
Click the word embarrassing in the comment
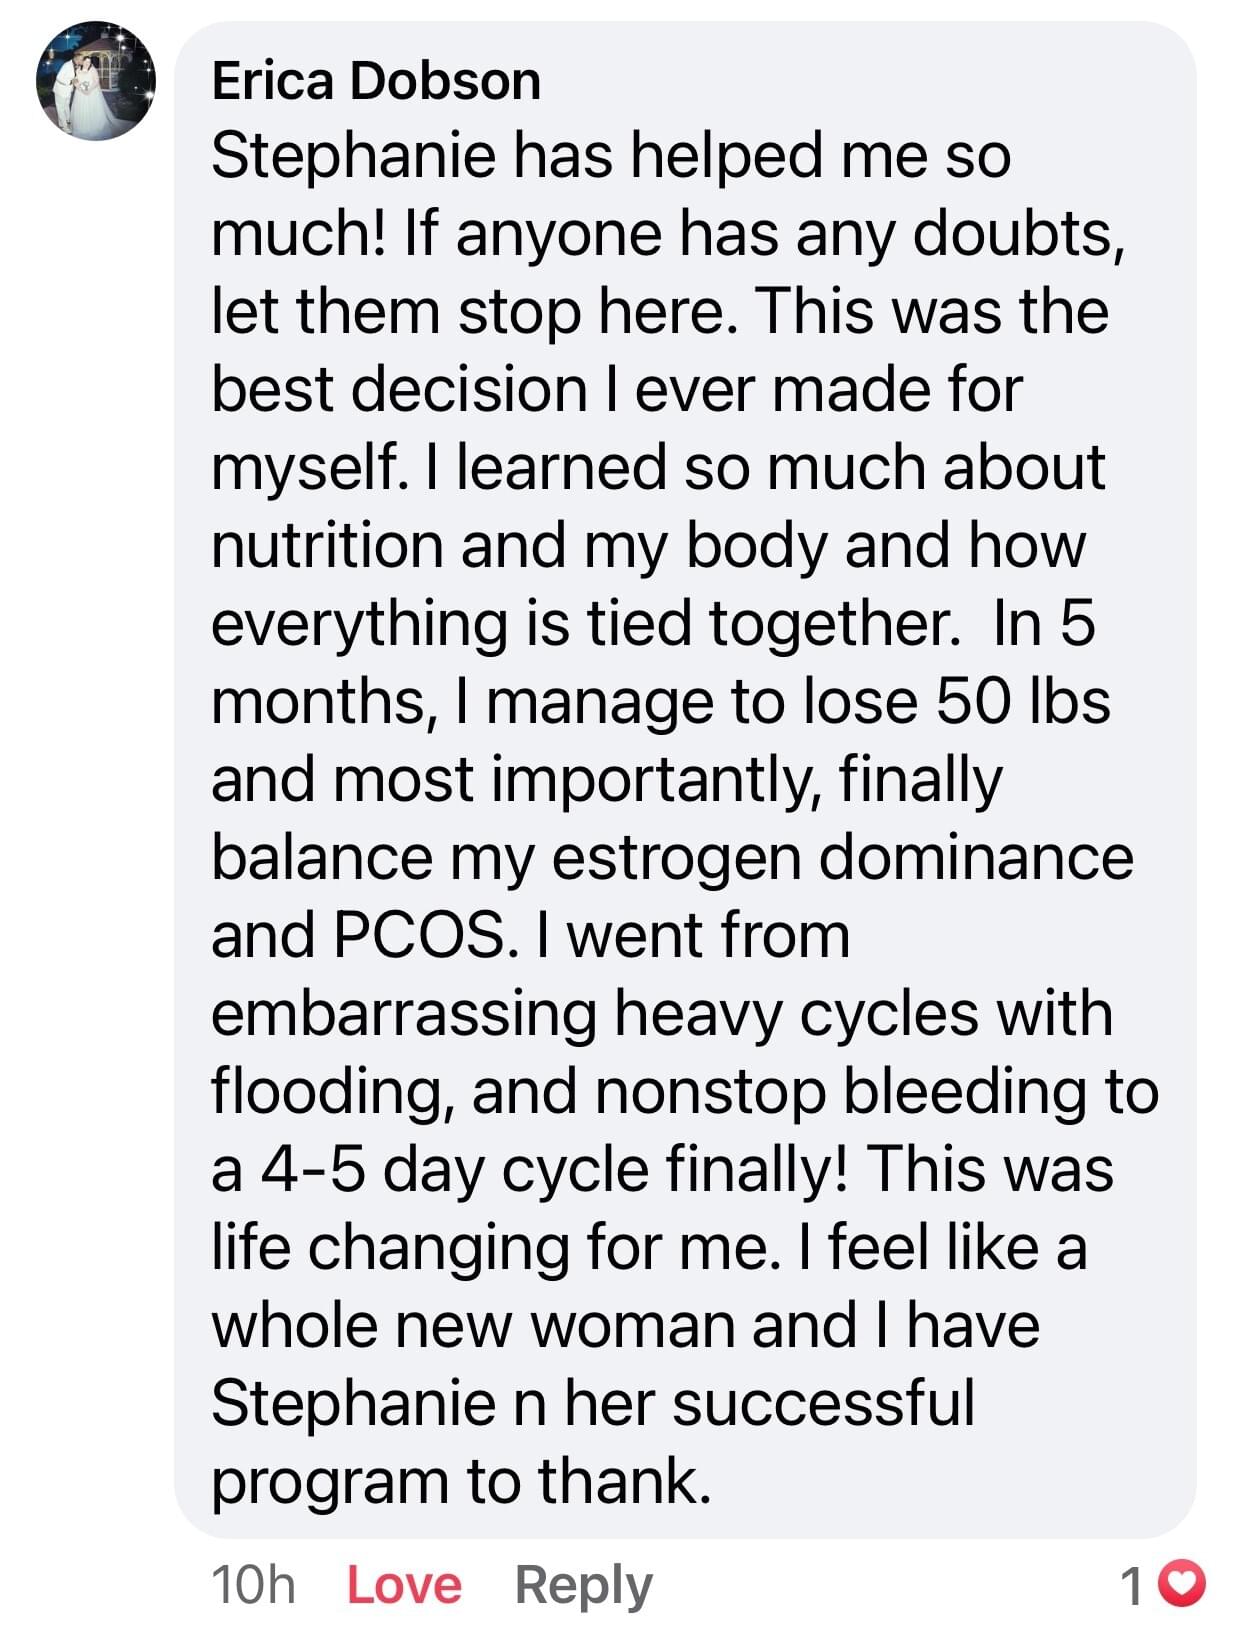point(404,1013)
